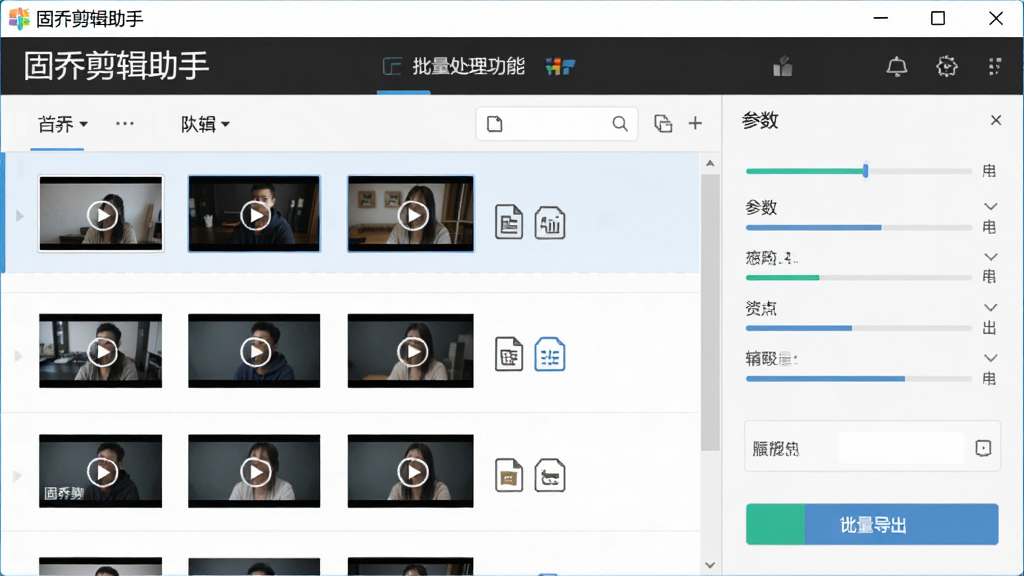Screen dimensions: 1024x576
Task: Click the vertical scrollbar thumb
Action: coord(710,312)
